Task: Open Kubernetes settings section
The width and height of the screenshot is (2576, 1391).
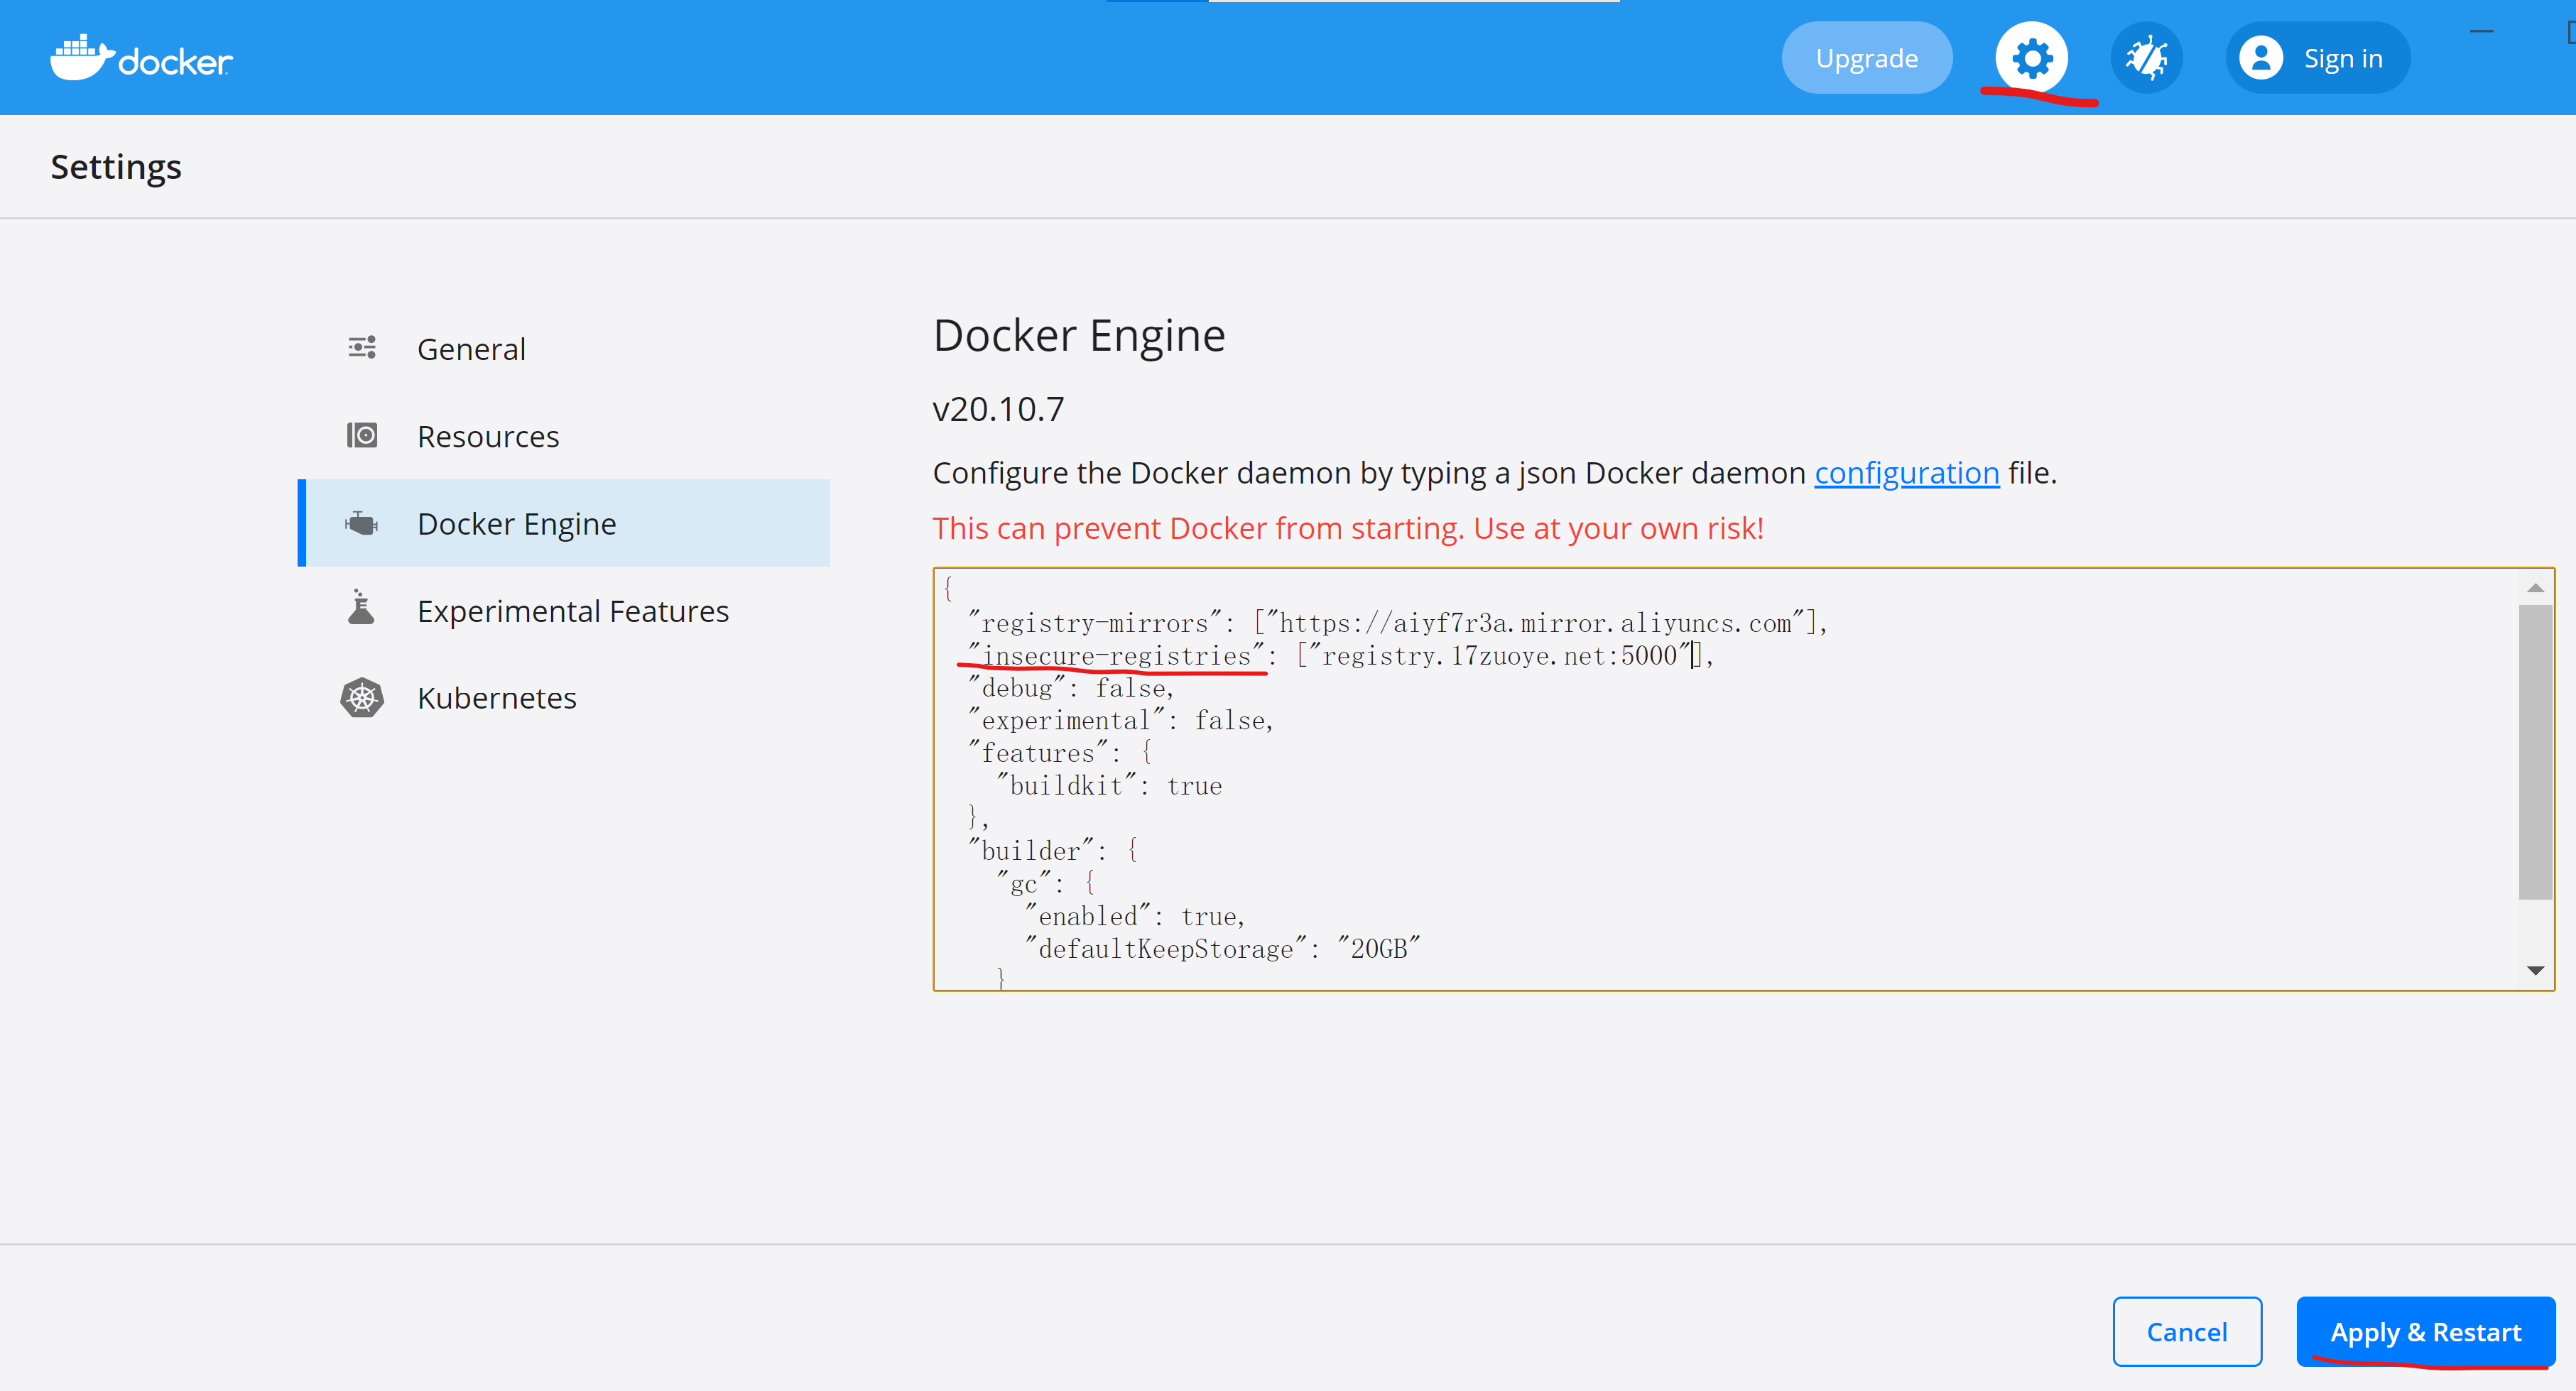Action: pyautogui.click(x=496, y=698)
